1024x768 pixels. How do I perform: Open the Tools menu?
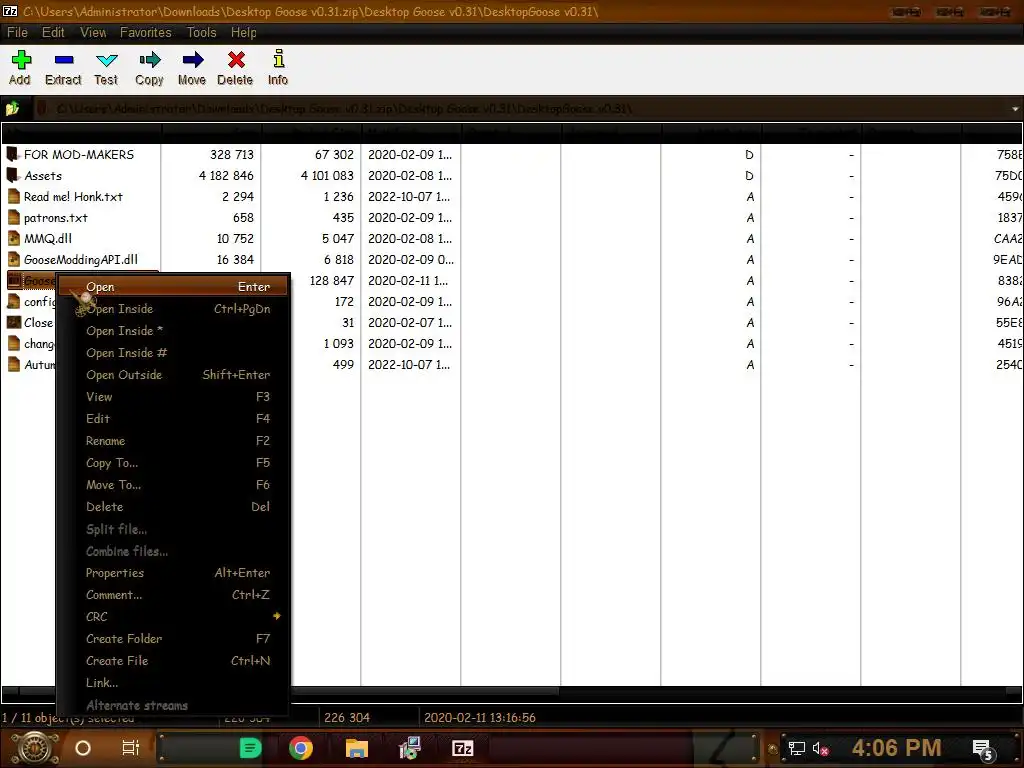click(x=201, y=33)
